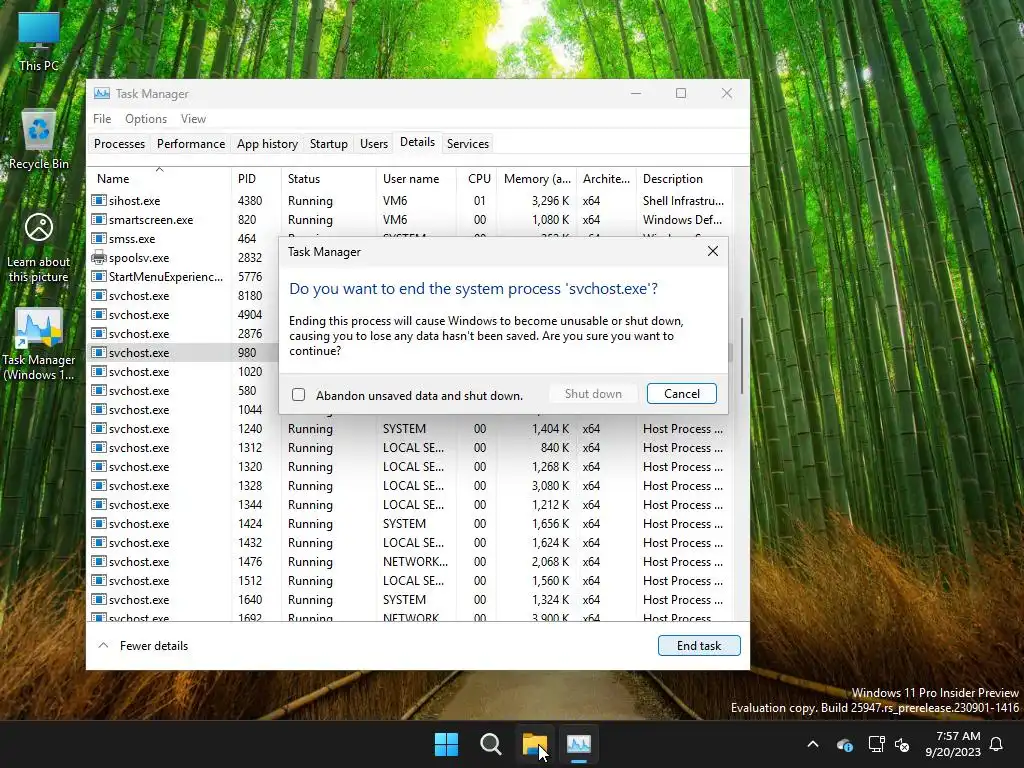Image resolution: width=1024 pixels, height=768 pixels.
Task: Open the File menu
Action: pyautogui.click(x=102, y=119)
